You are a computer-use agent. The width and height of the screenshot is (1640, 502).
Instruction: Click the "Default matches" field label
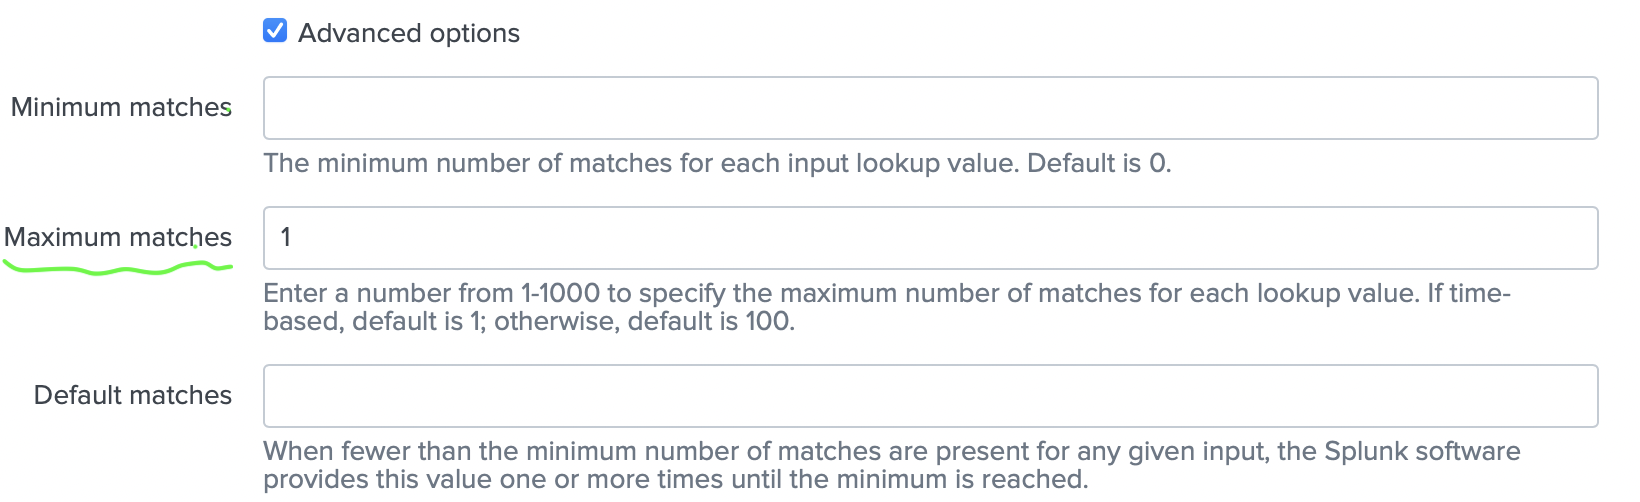(133, 395)
